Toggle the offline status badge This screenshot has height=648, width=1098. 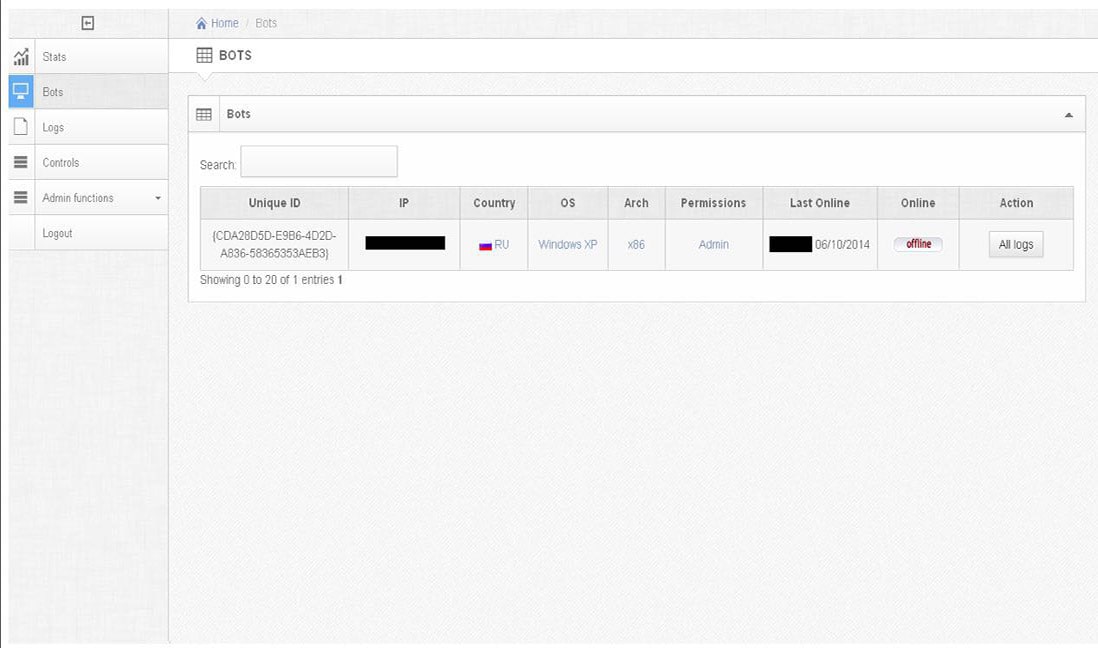917,243
